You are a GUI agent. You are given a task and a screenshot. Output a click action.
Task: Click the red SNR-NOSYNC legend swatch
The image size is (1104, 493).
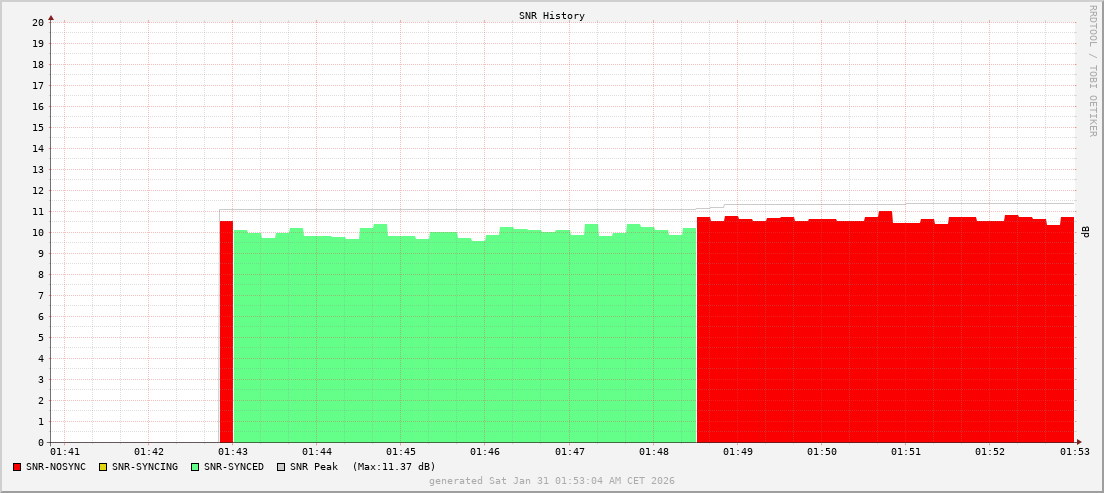[x=17, y=467]
